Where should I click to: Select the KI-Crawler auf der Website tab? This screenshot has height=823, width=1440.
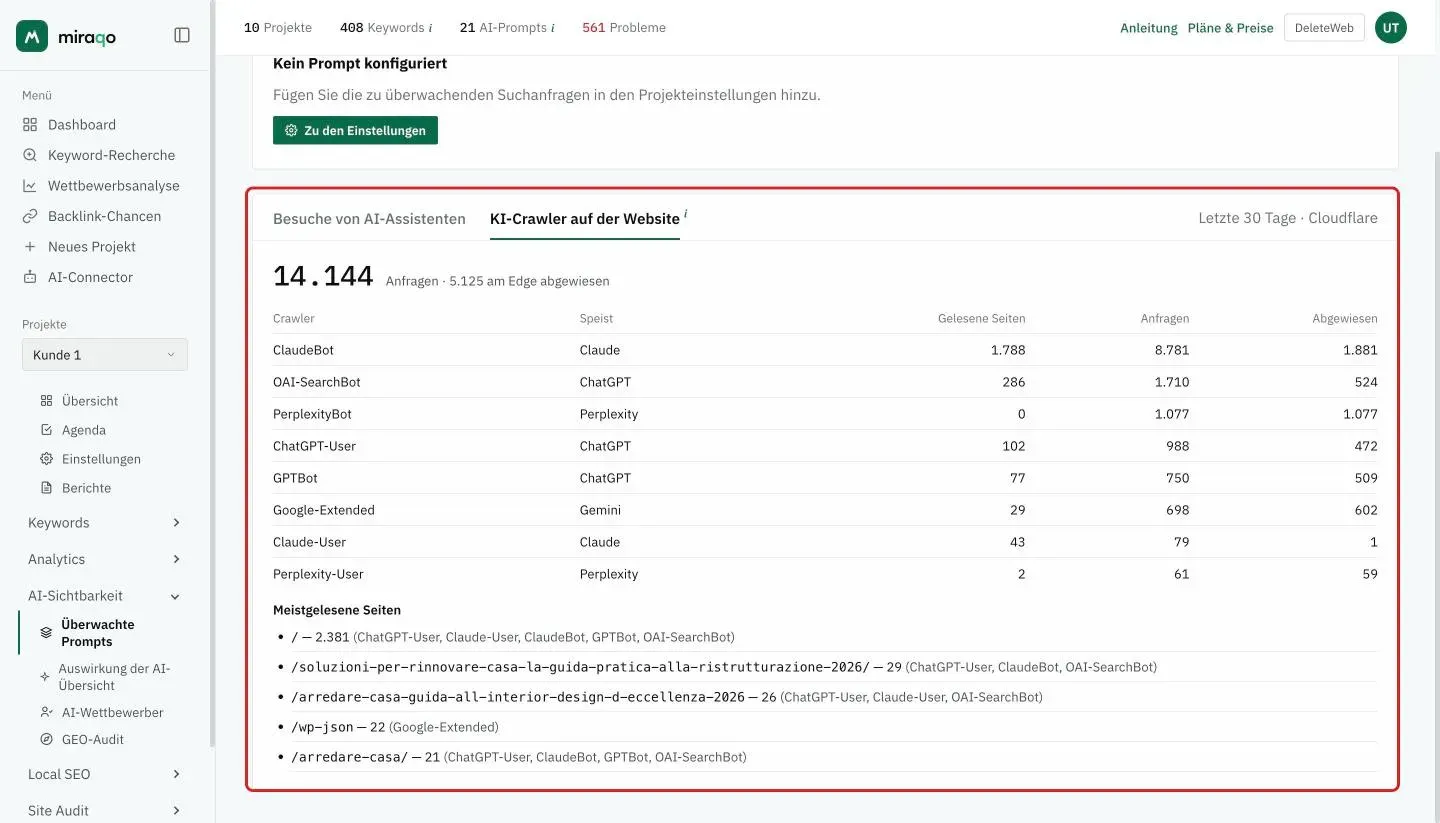pyautogui.click(x=585, y=219)
